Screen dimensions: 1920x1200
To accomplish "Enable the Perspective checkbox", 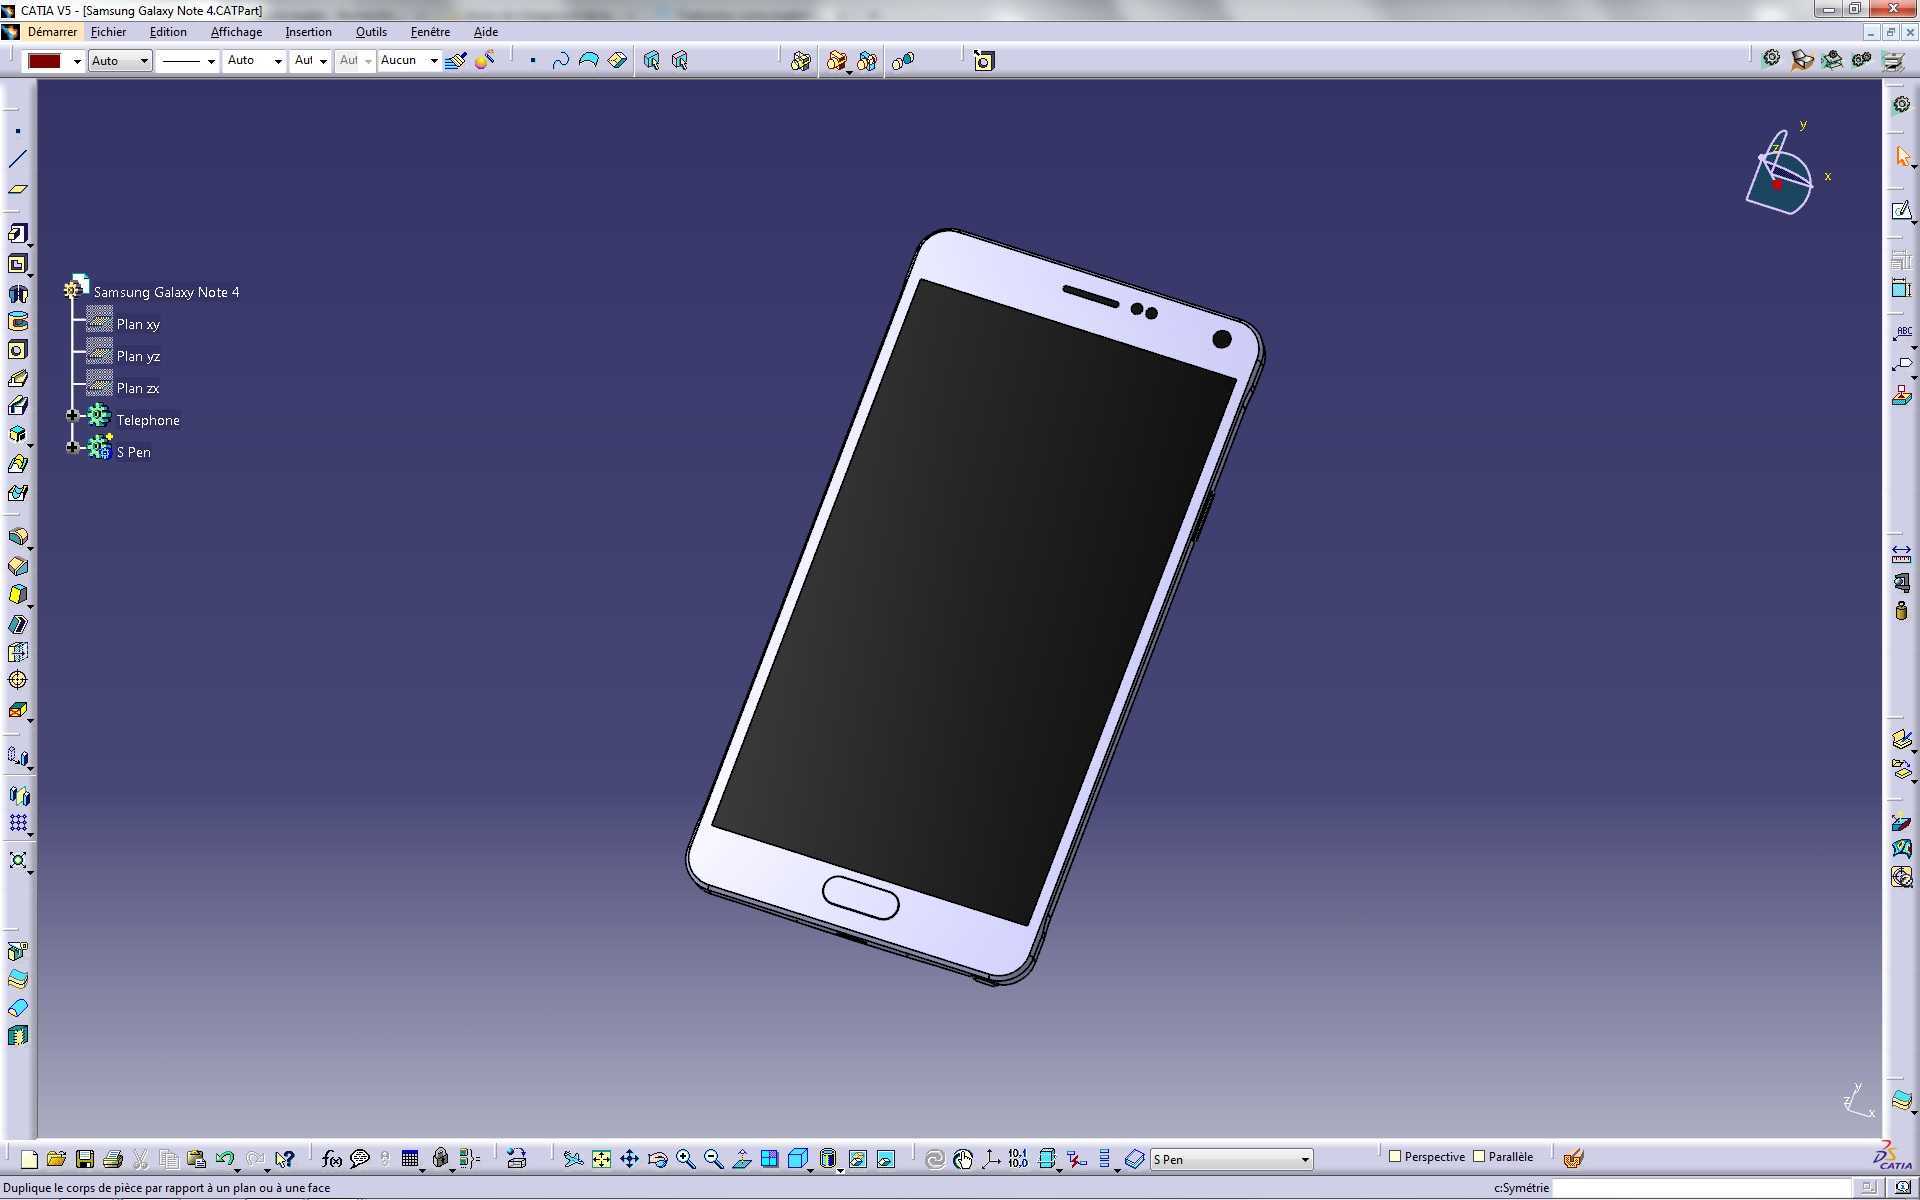I will pos(1395,1156).
